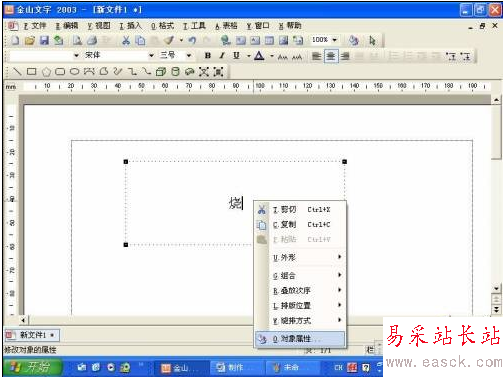Open the 宋体 font dropdown
This screenshot has height=377, width=503.
151,55
